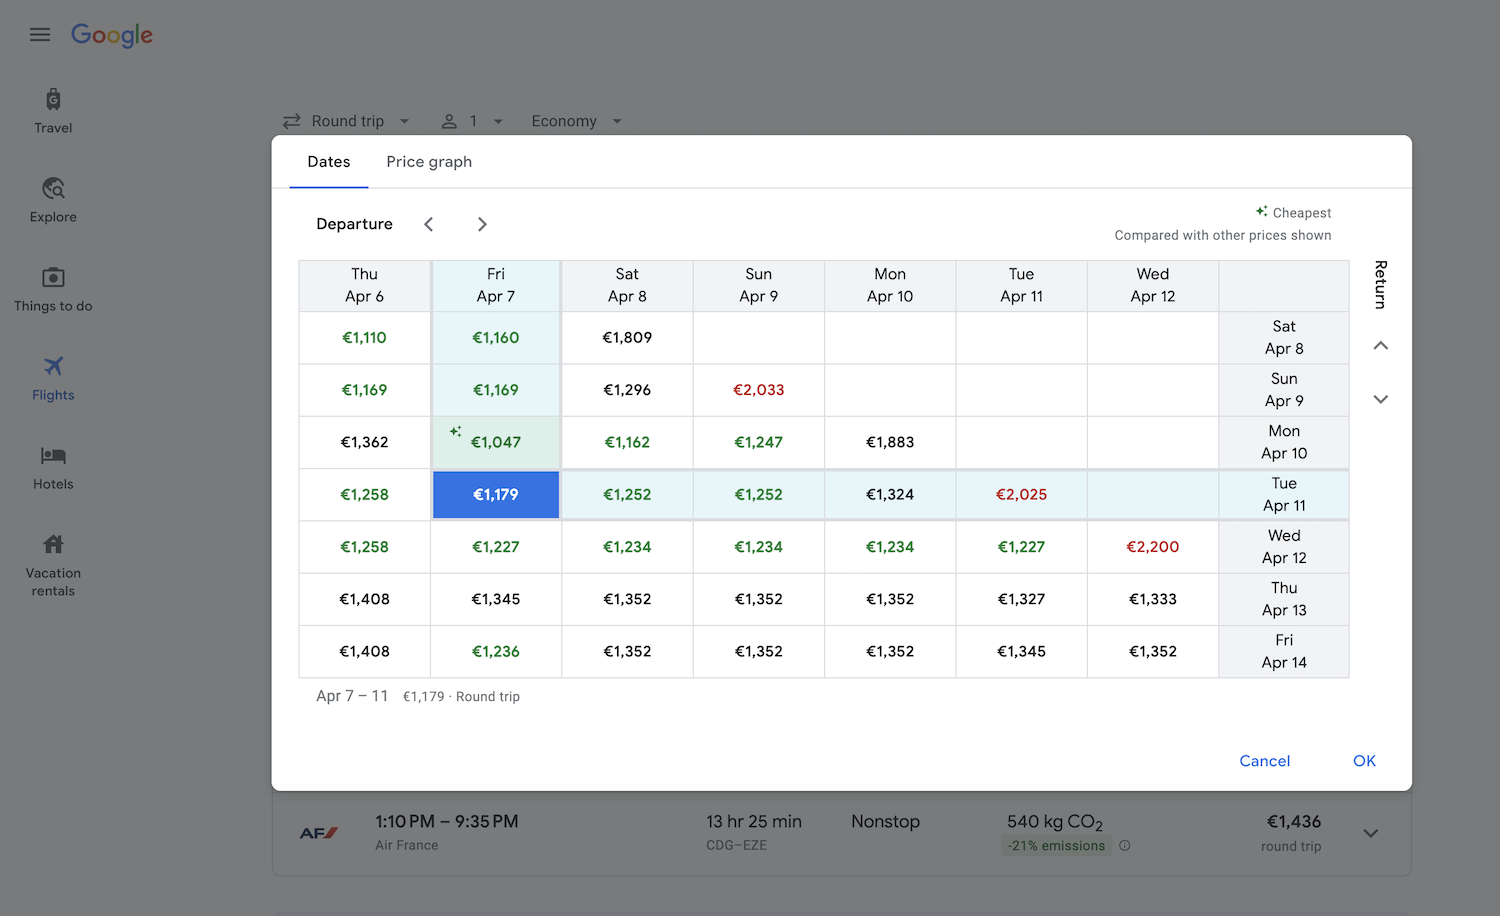This screenshot has height=916, width=1500.
Task: Cancel the date selection dialog
Action: click(1264, 761)
